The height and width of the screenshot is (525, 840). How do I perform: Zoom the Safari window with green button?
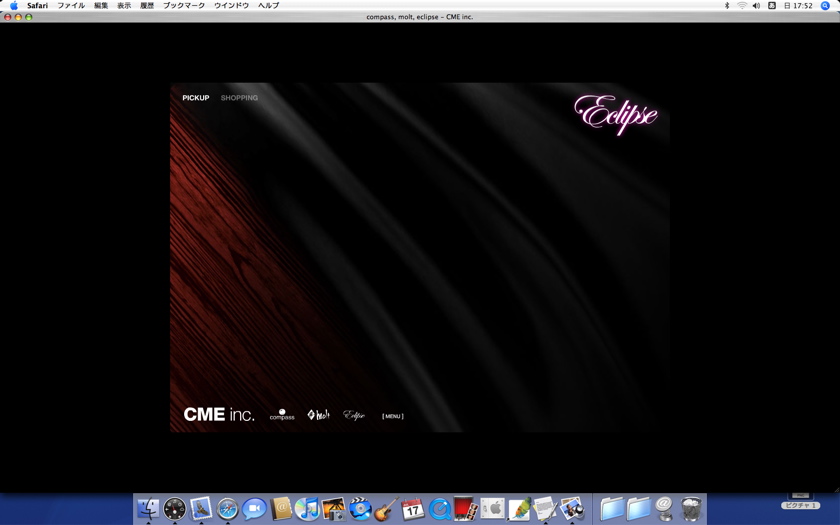point(29,17)
